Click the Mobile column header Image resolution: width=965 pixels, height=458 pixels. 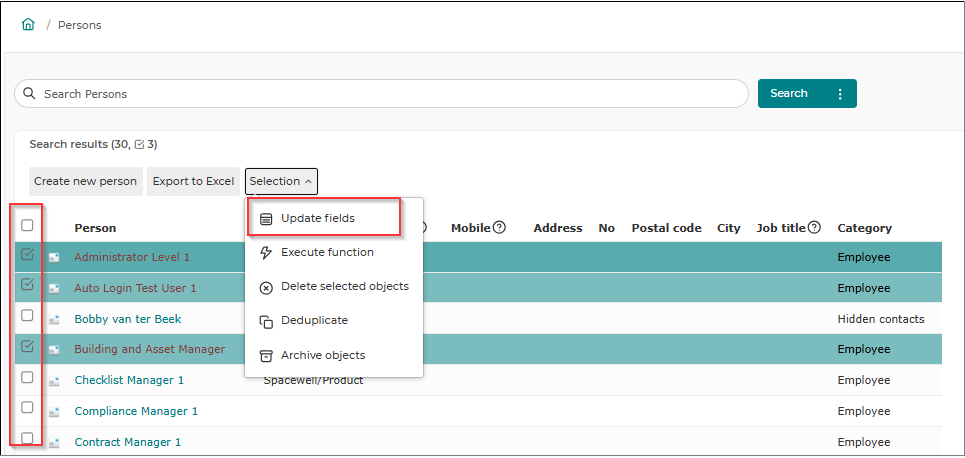click(471, 228)
